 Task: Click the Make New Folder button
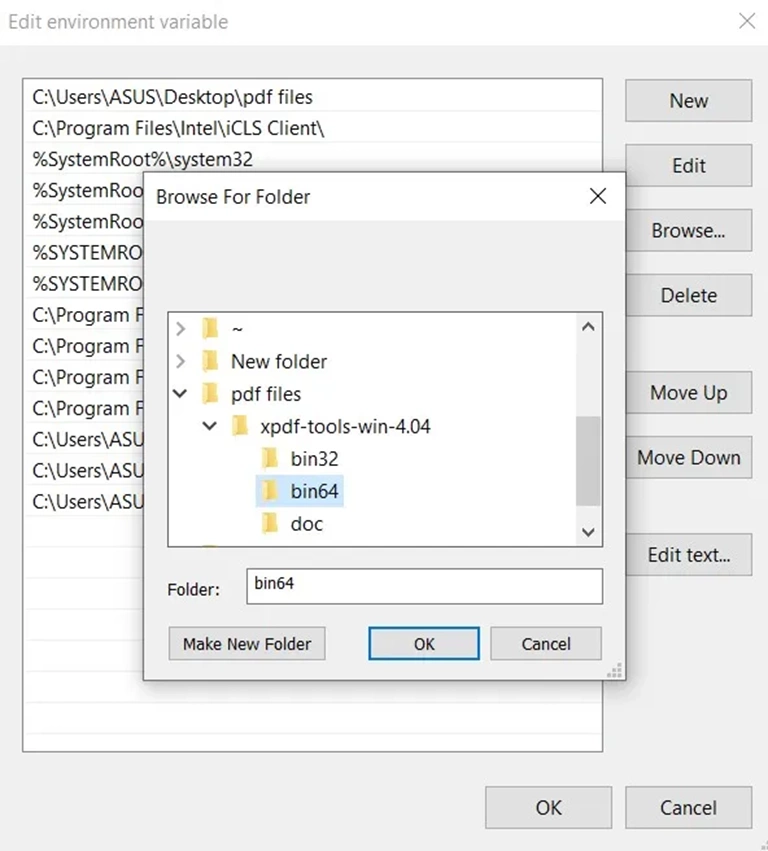[x=247, y=644]
